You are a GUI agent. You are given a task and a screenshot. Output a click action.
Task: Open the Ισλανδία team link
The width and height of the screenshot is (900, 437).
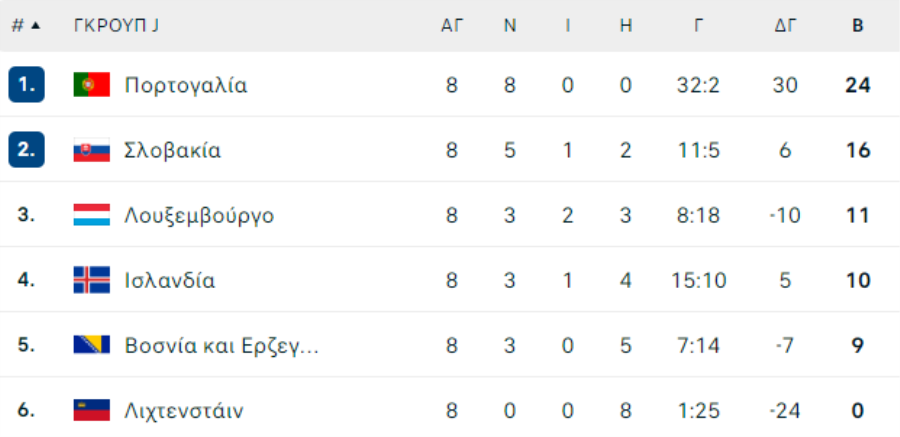[x=170, y=281]
